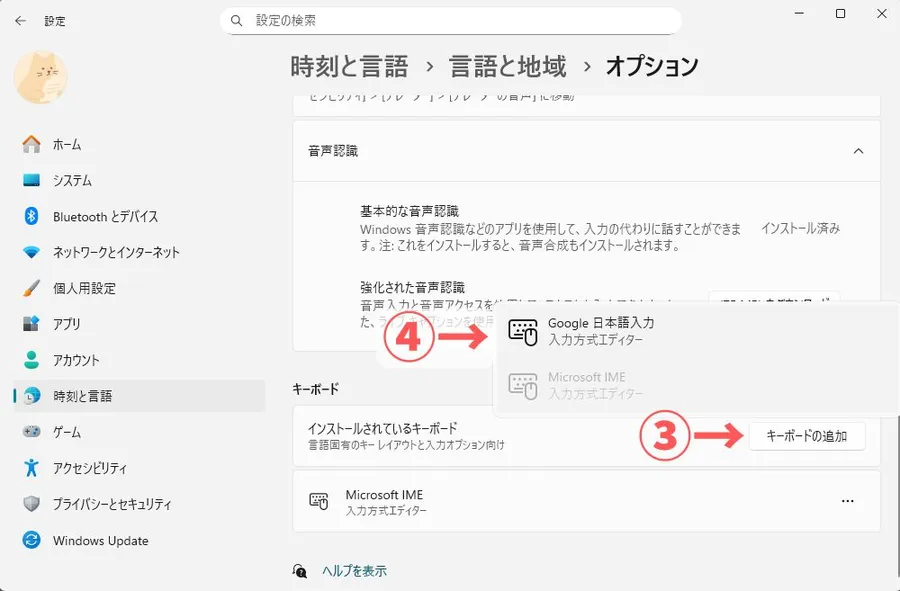Select the Accounts person icon
This screenshot has height=591, width=900.
click(x=31, y=361)
